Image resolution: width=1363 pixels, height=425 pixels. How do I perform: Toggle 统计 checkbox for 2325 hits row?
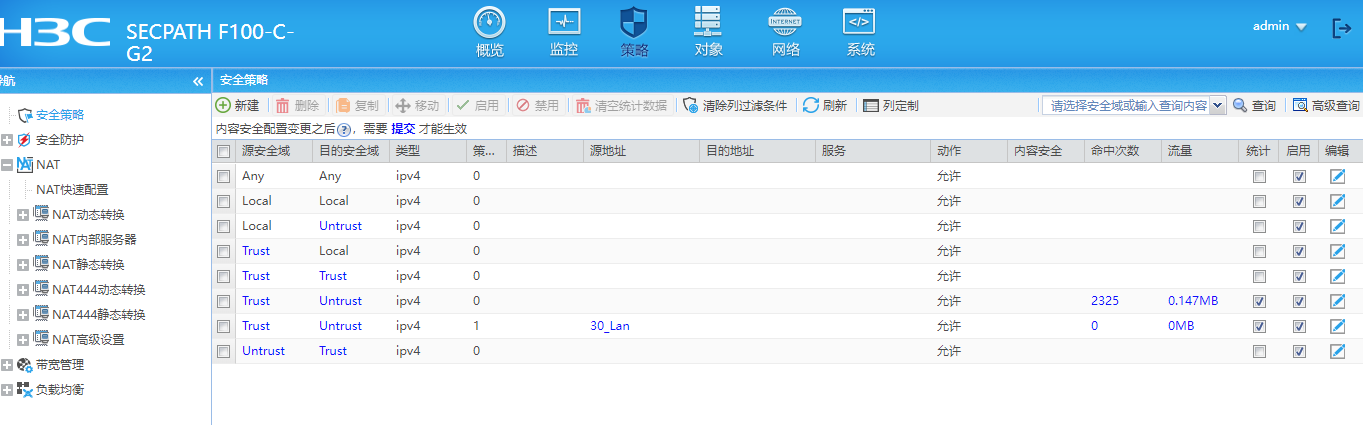(x=1260, y=301)
